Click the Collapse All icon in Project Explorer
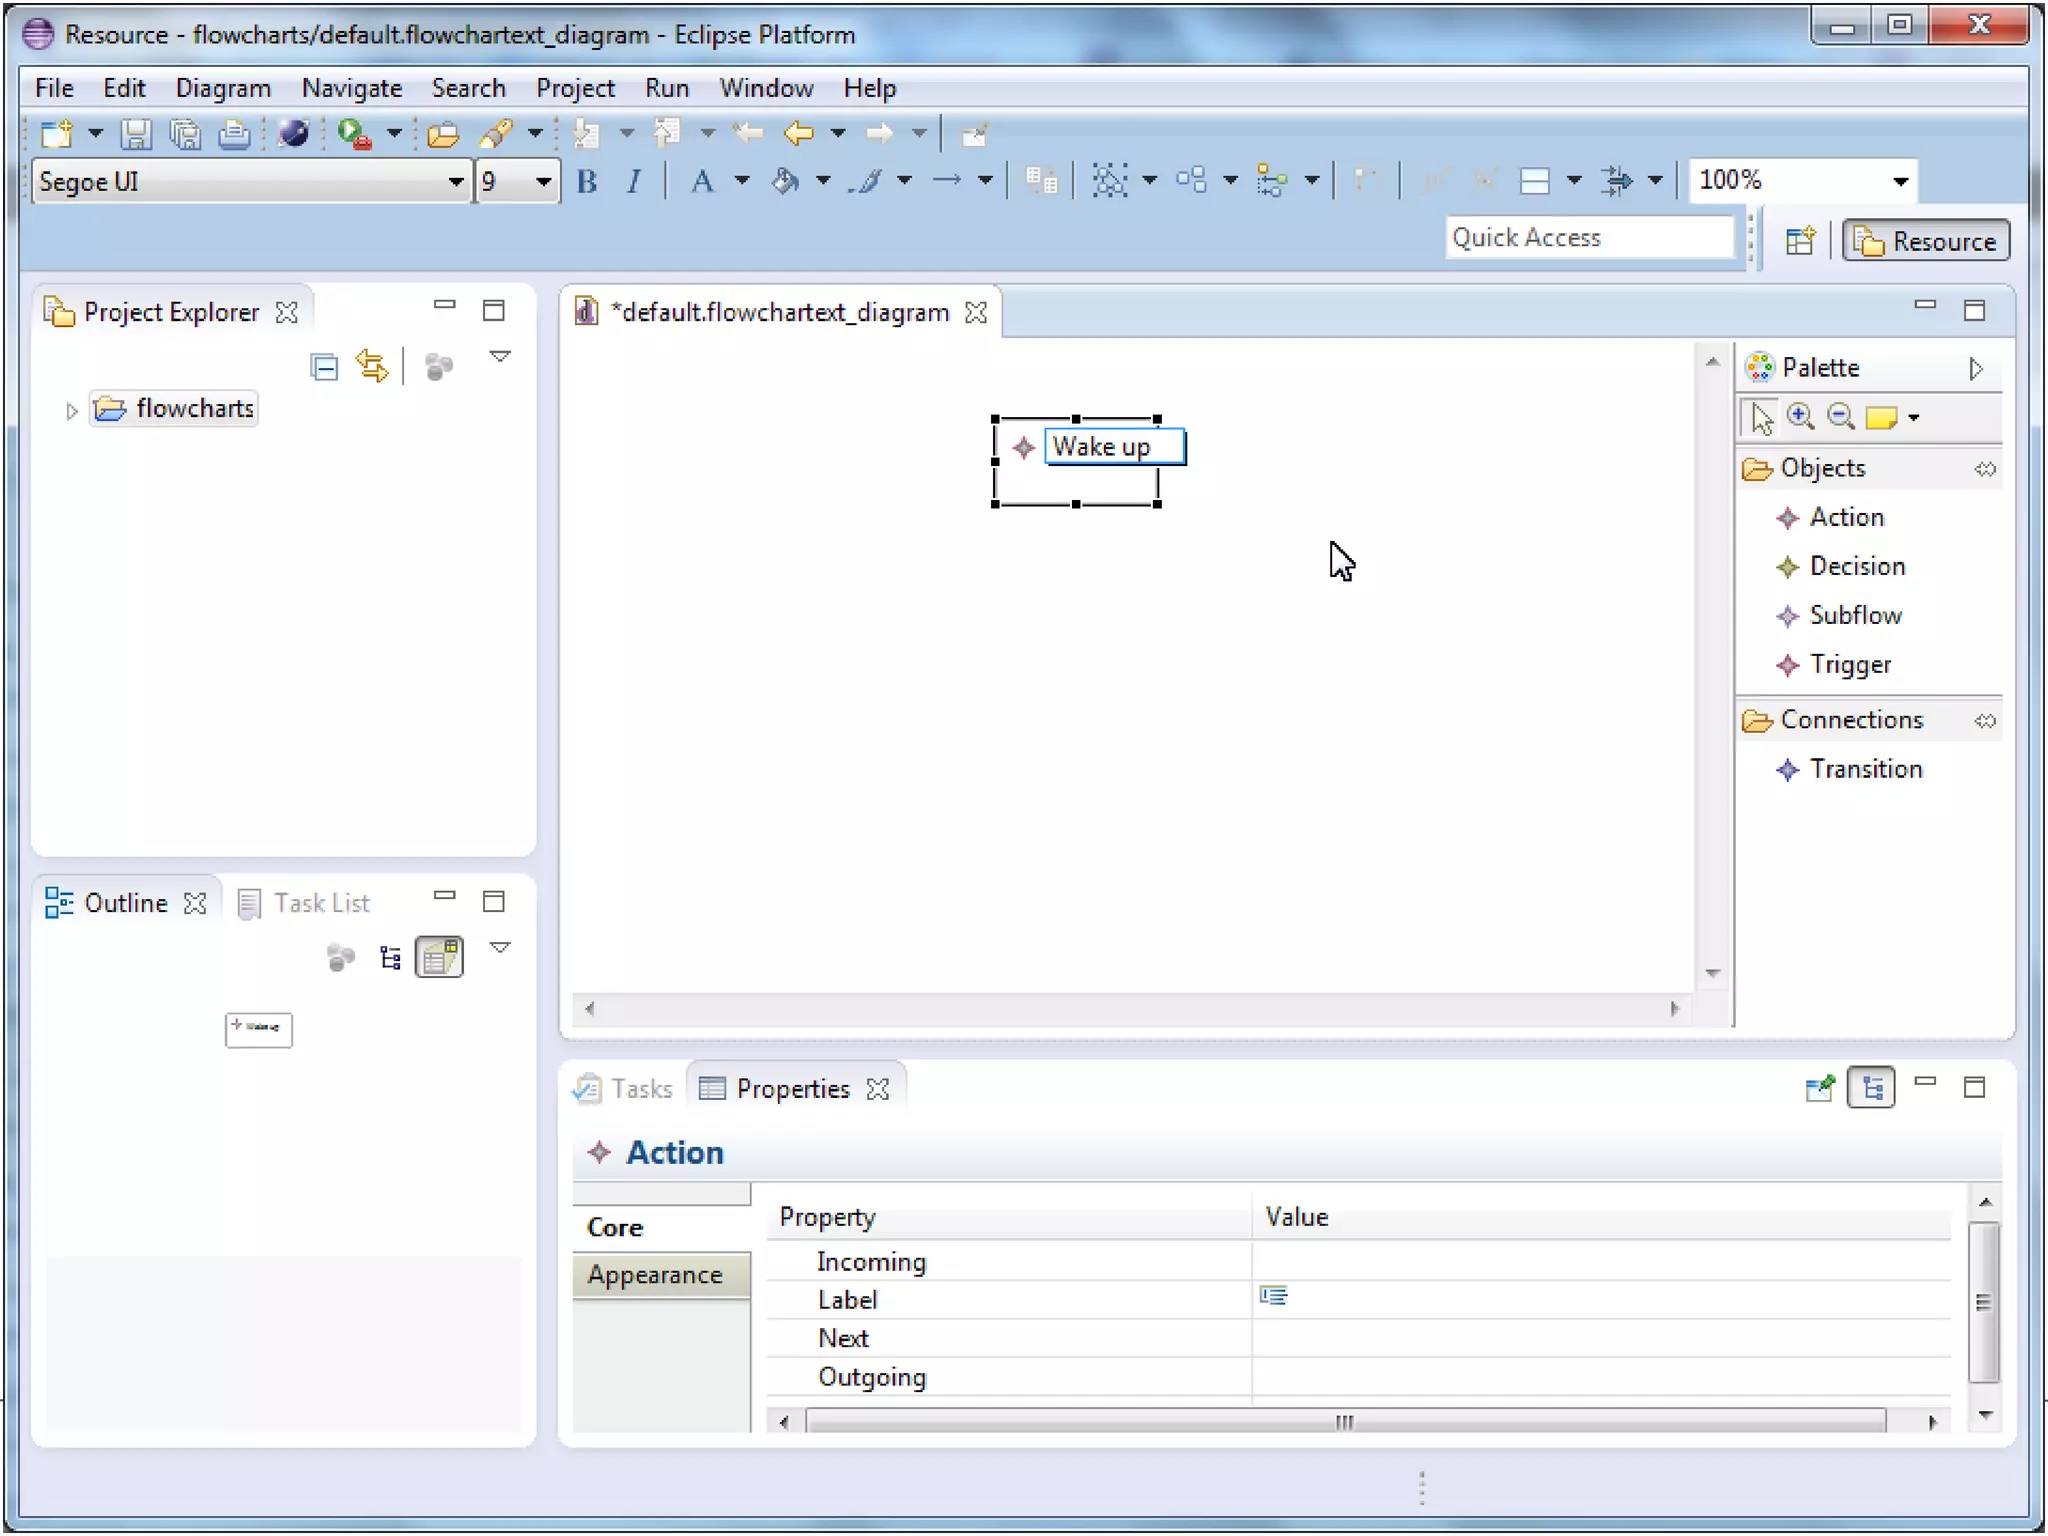Screen dimensions: 2048x1536 (324, 367)
